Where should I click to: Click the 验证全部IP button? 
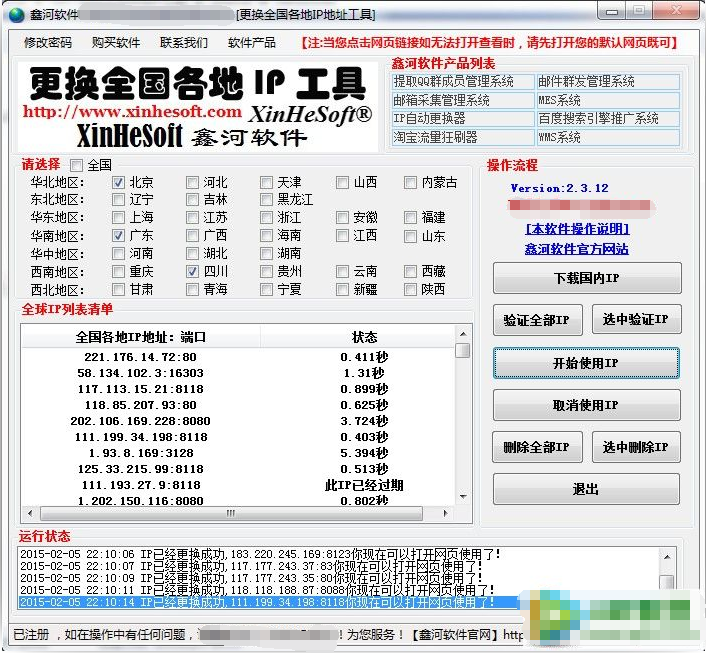pyautogui.click(x=537, y=320)
